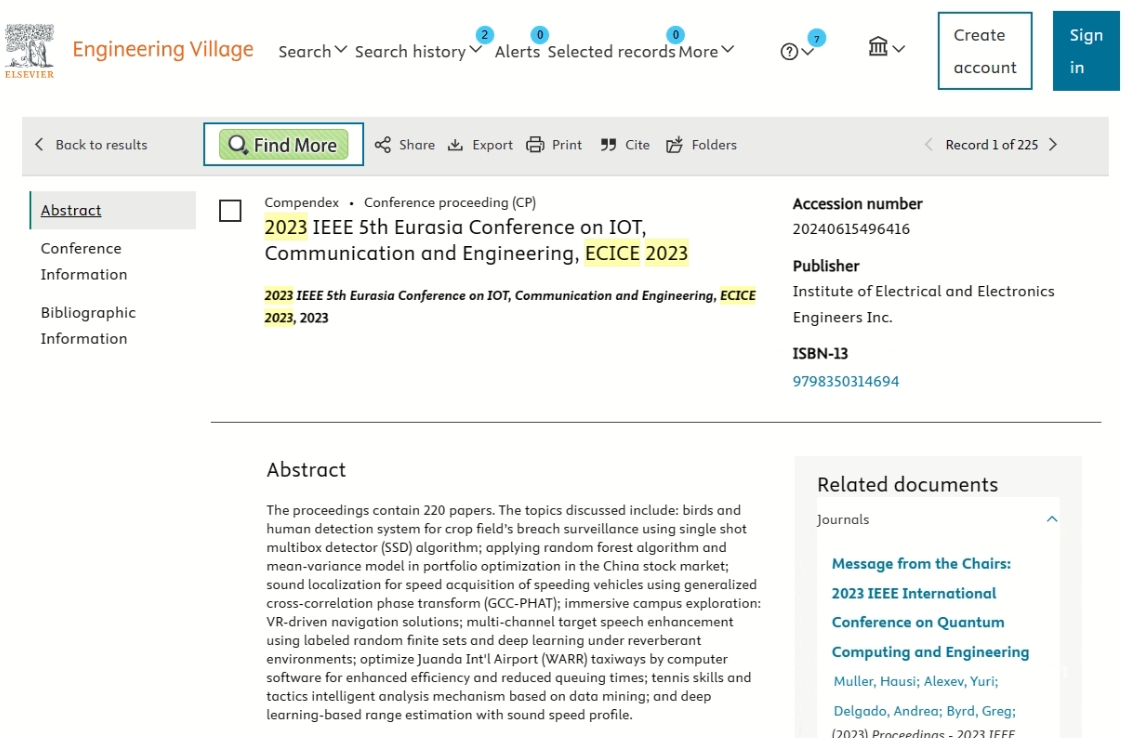Click the Accession number label
This screenshot has height=738, width=1124.
coord(857,204)
